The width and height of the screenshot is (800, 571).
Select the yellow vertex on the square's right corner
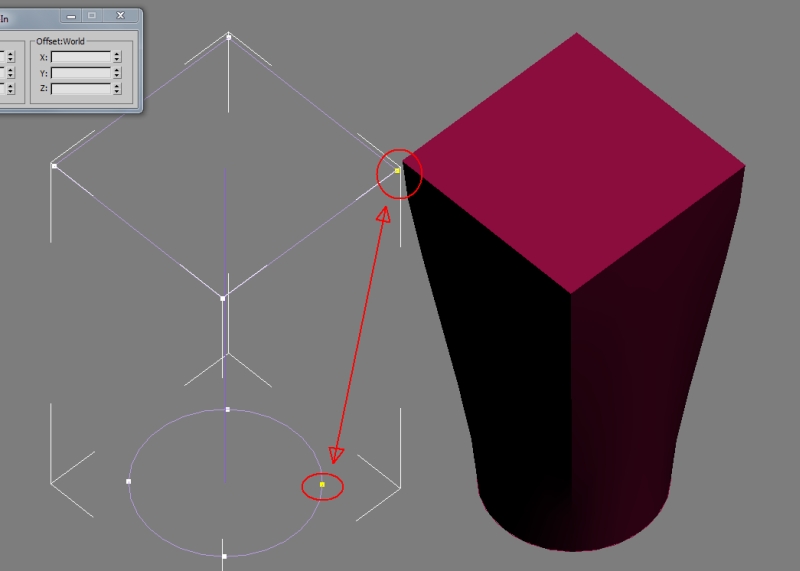[x=397, y=170]
